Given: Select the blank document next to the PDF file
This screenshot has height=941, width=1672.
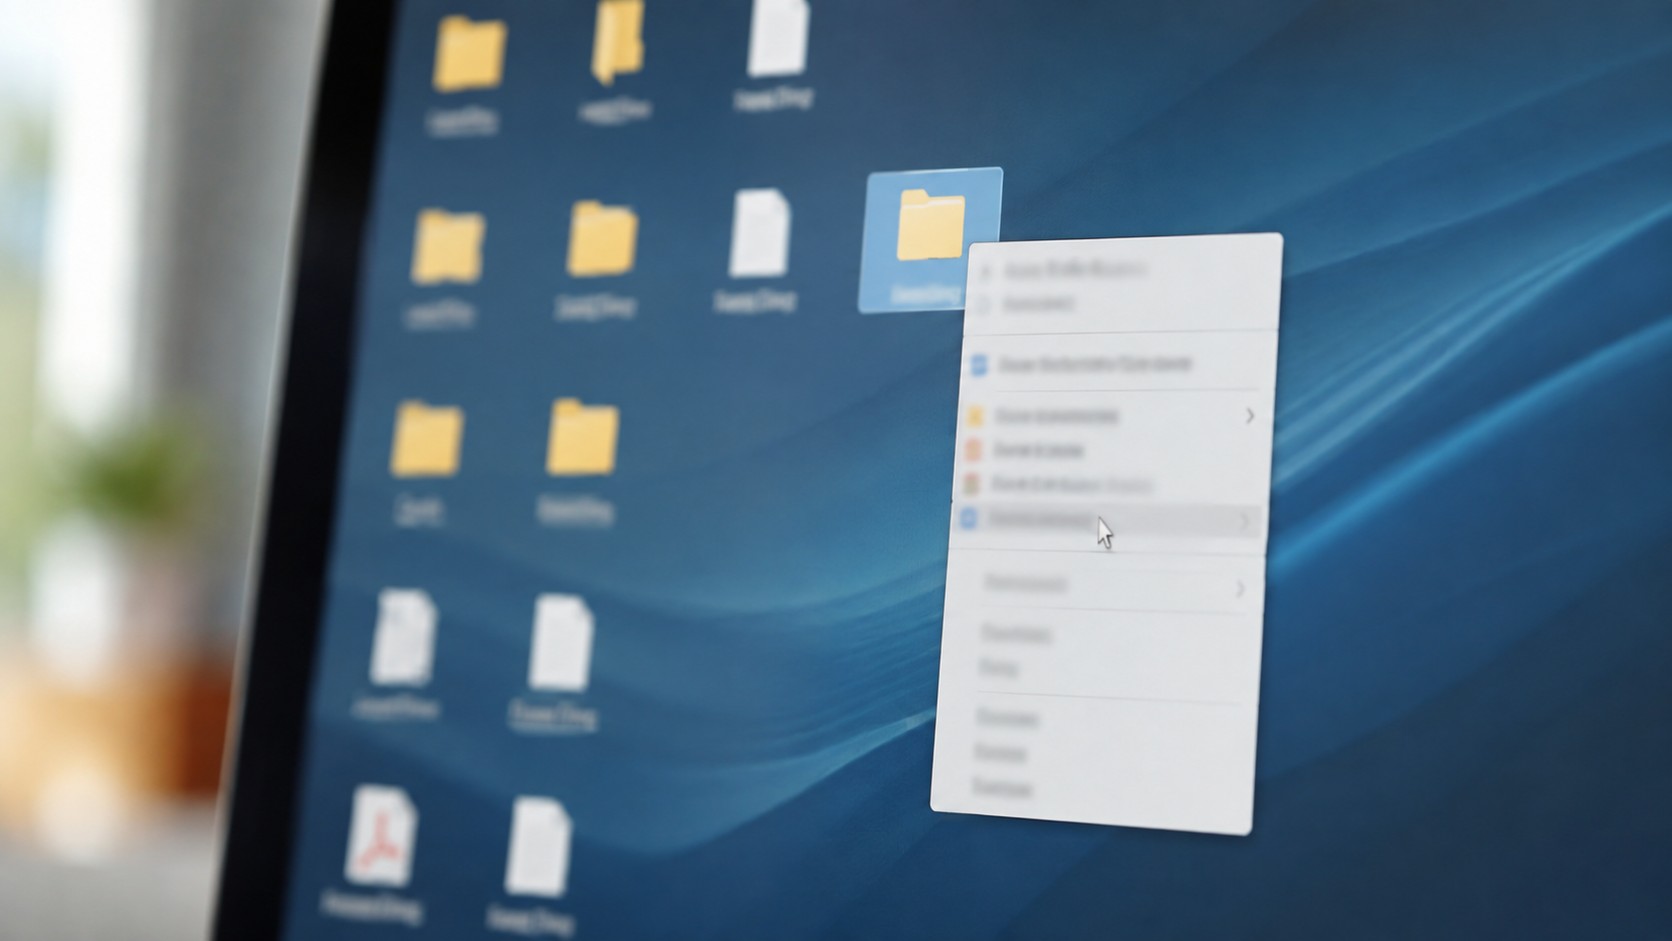Looking at the screenshot, I should [x=538, y=846].
